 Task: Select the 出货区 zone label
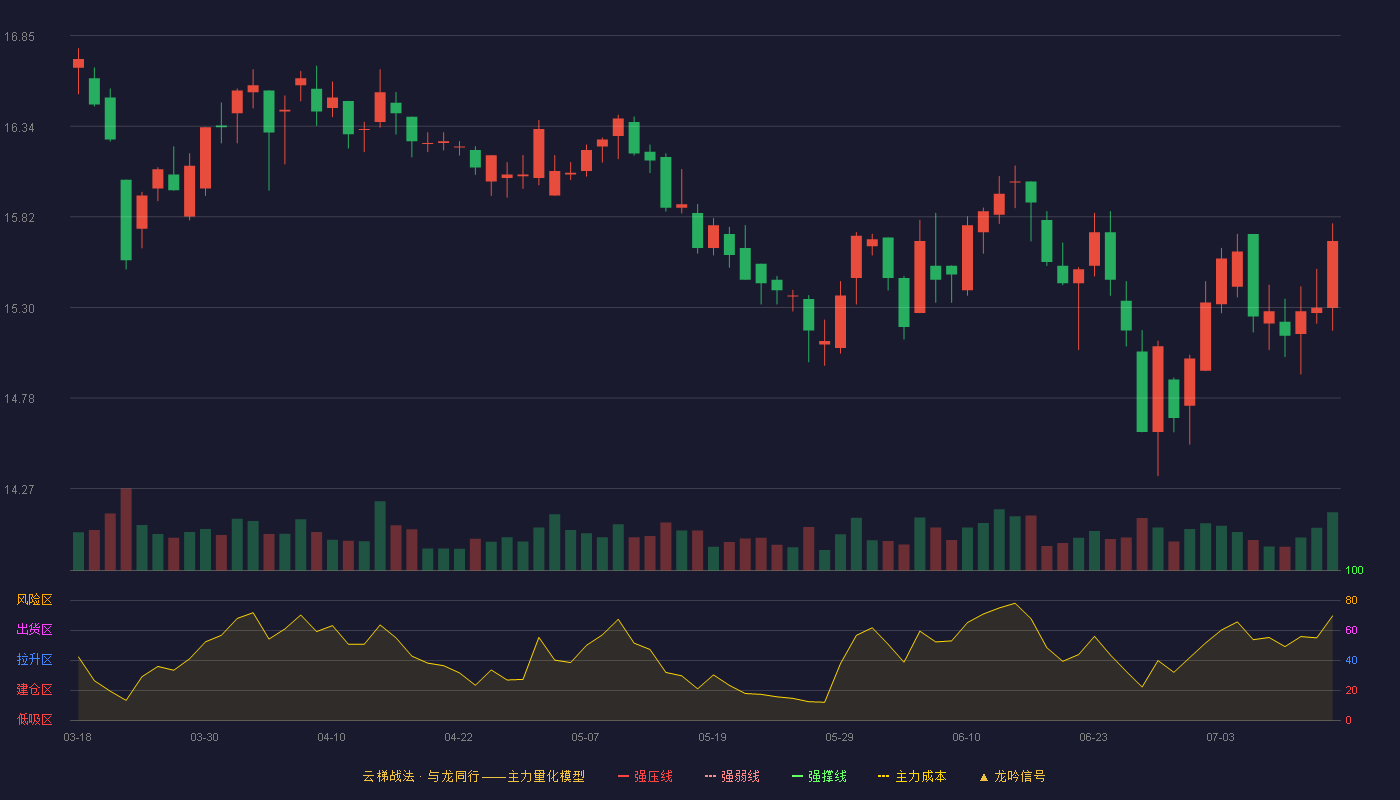(34, 630)
